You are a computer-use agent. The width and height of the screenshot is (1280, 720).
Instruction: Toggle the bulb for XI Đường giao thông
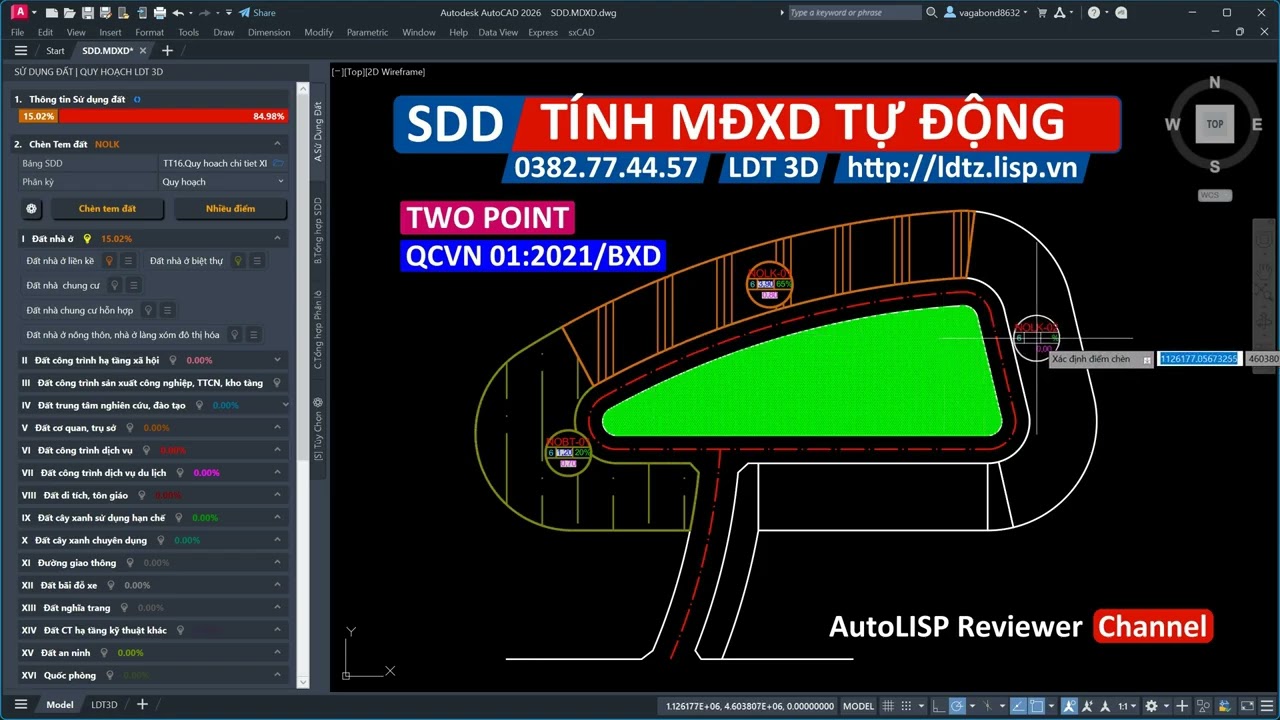click(129, 563)
